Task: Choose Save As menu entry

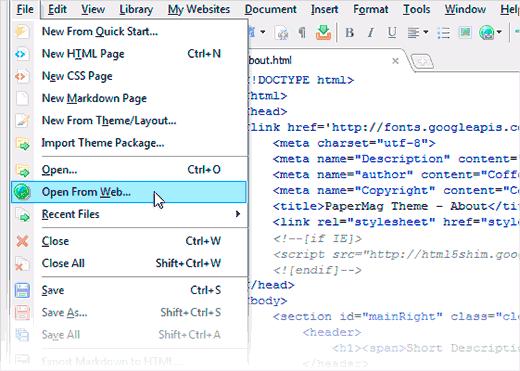Action: [x=129, y=312]
